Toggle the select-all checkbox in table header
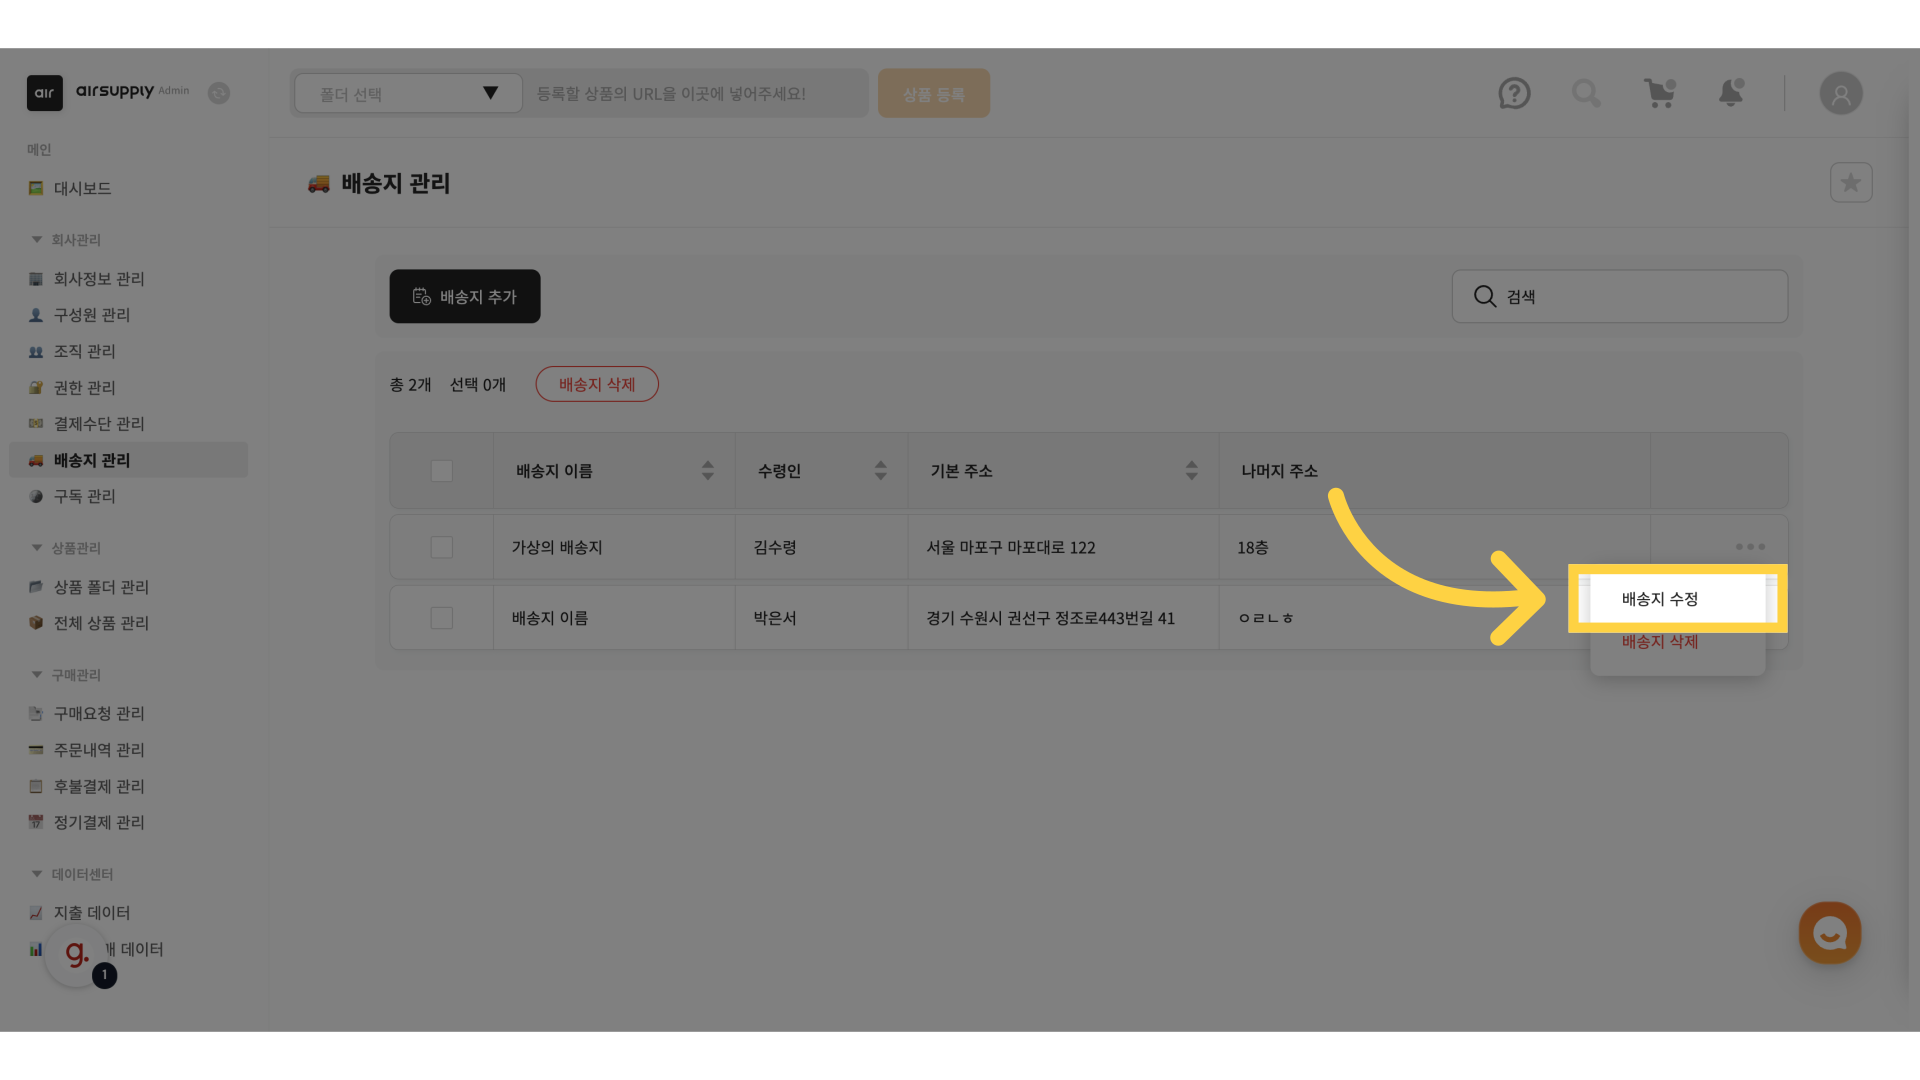This screenshot has height=1080, width=1920. tap(441, 471)
